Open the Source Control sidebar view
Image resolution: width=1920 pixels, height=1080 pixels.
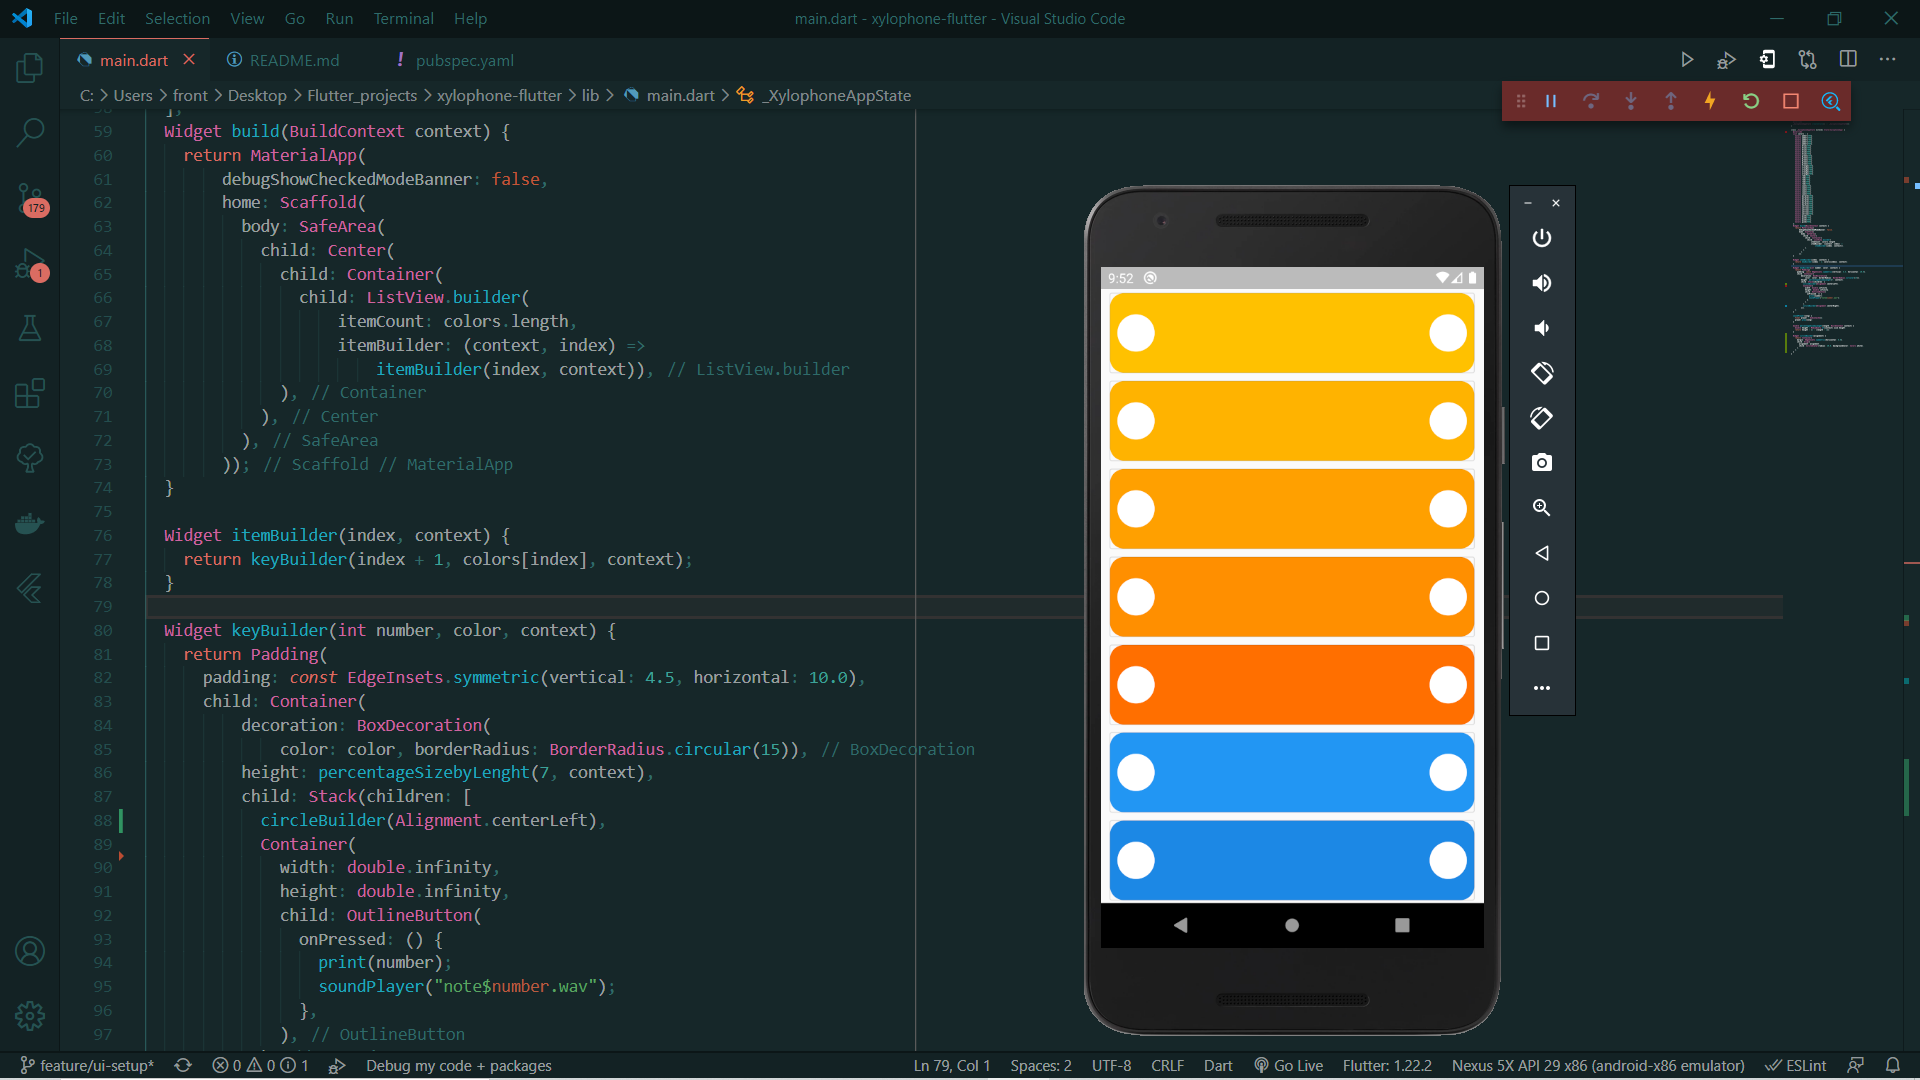[x=30, y=197]
